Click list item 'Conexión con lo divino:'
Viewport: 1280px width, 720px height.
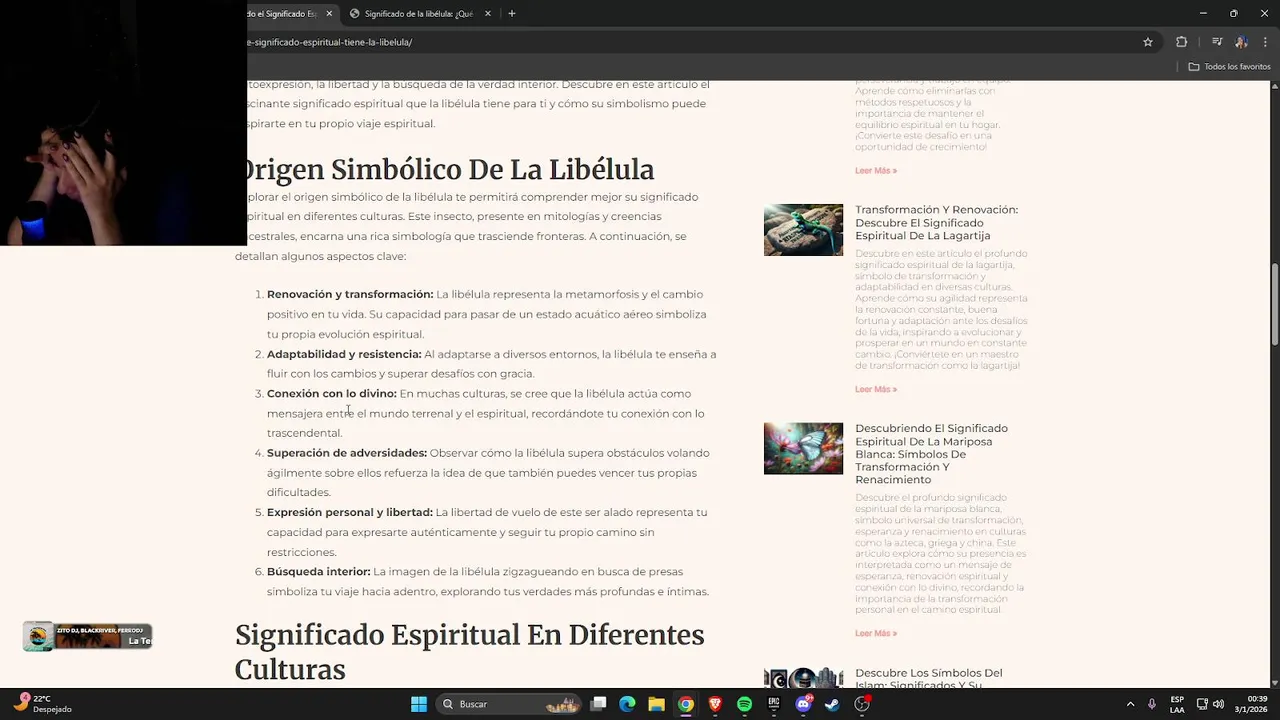331,394
